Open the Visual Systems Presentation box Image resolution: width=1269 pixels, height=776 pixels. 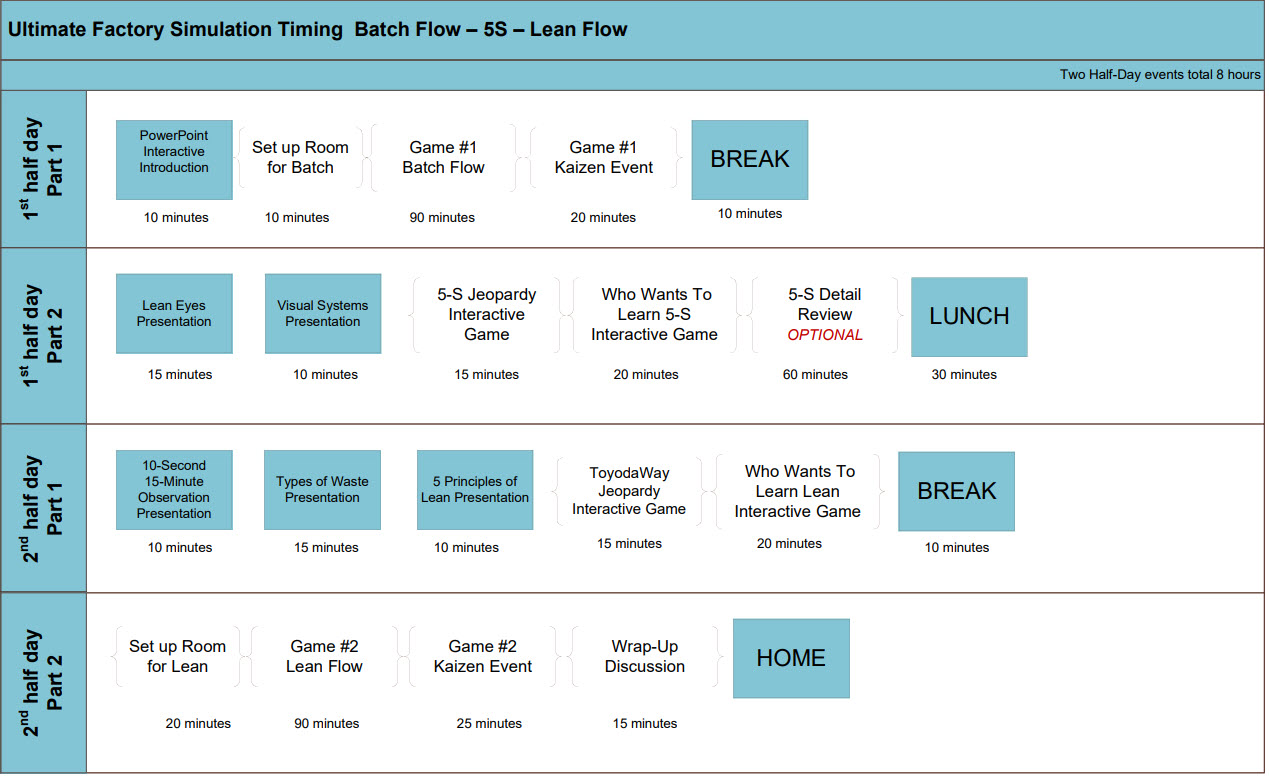pyautogui.click(x=322, y=313)
